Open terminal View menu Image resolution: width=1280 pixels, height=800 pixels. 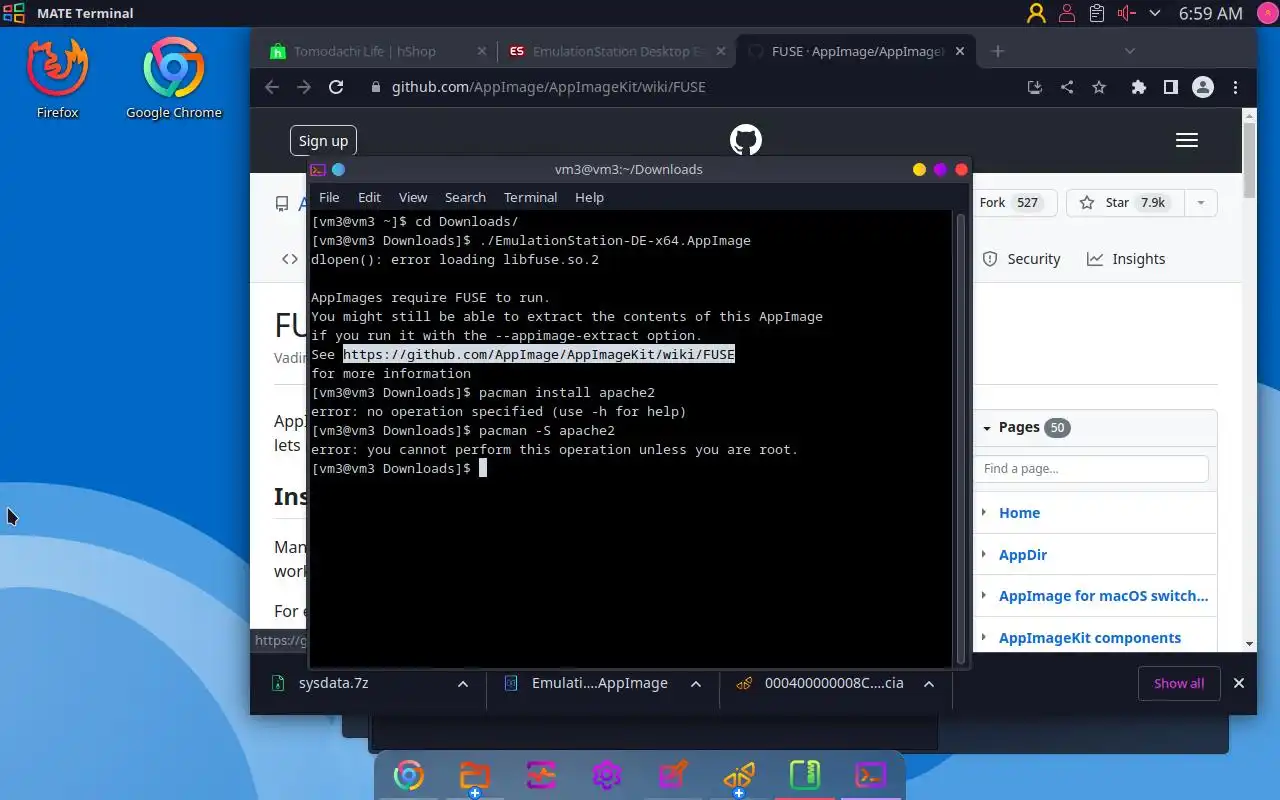click(413, 197)
